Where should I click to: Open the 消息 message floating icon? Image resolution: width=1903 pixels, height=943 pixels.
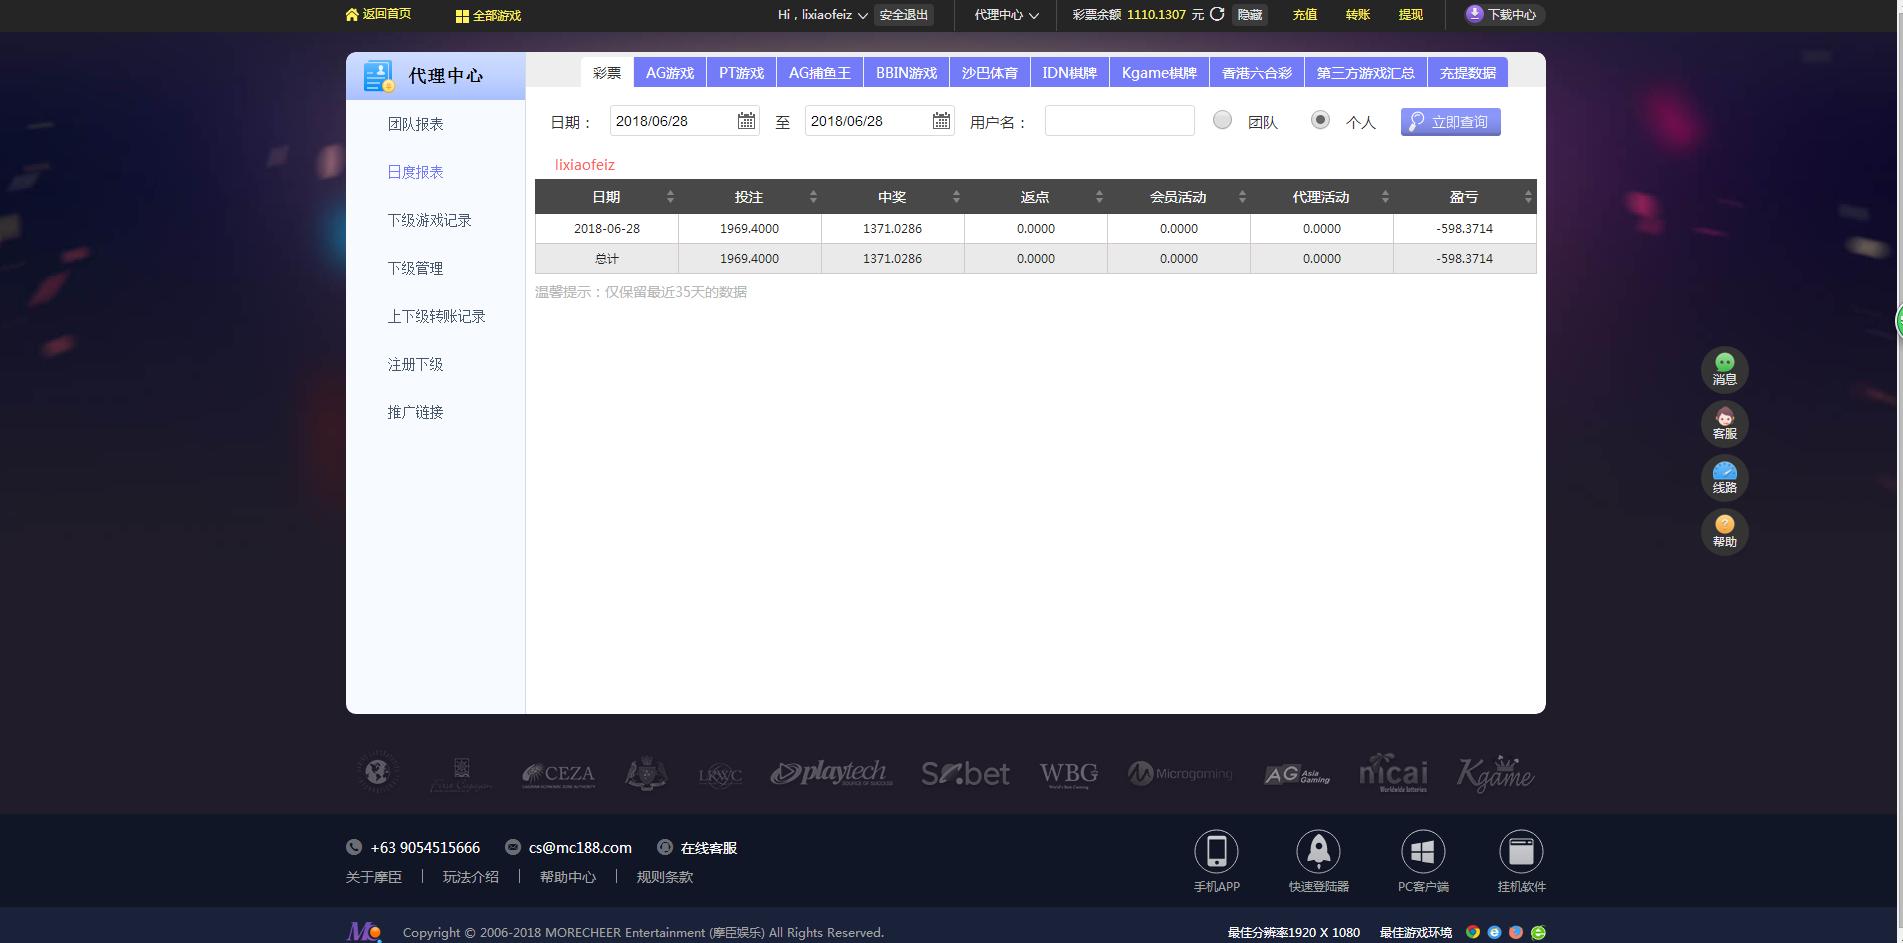point(1724,369)
